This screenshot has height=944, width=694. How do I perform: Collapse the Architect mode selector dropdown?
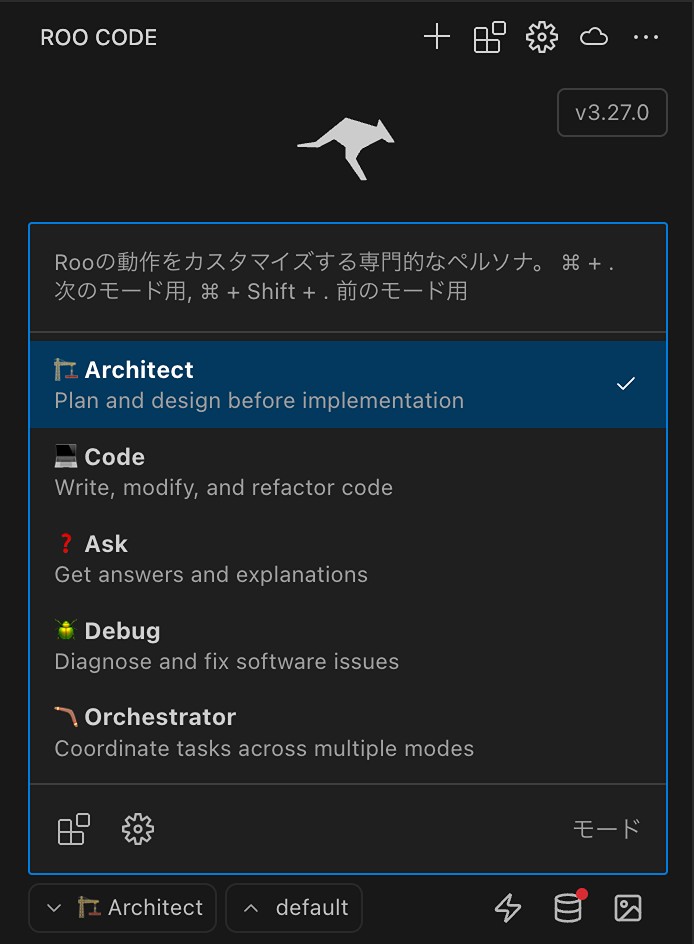123,908
